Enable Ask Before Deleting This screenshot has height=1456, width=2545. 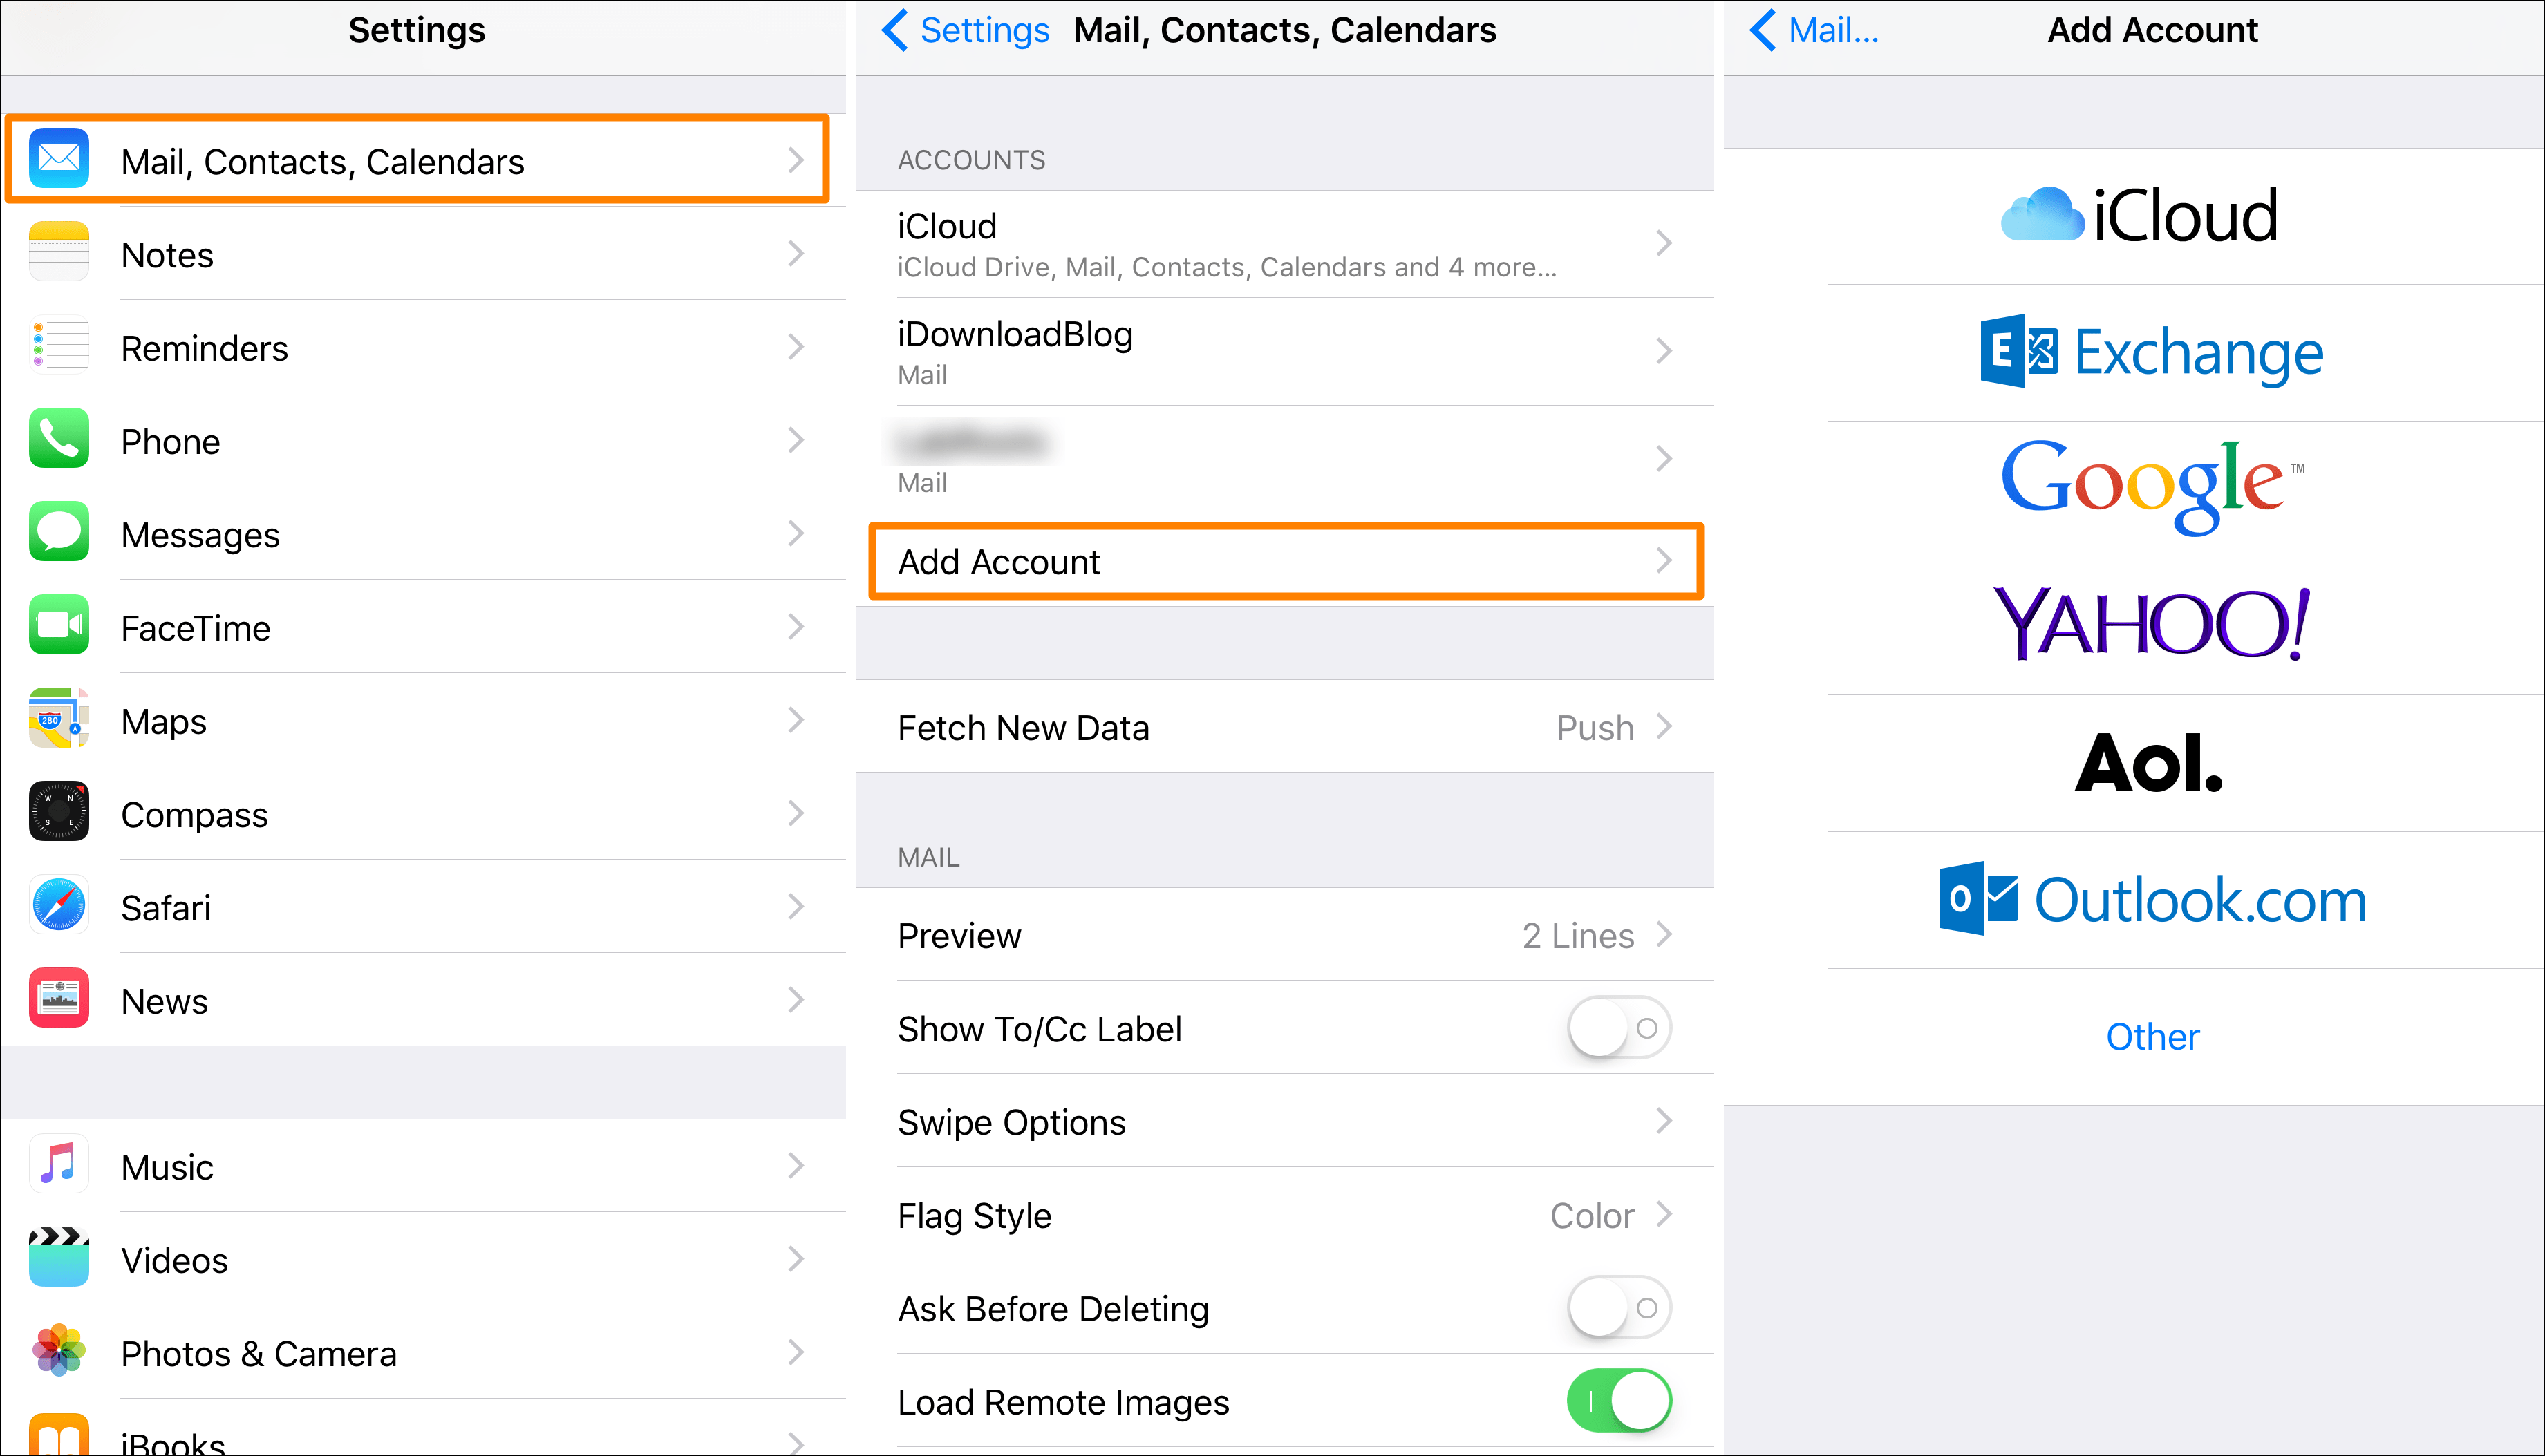pos(1616,1308)
